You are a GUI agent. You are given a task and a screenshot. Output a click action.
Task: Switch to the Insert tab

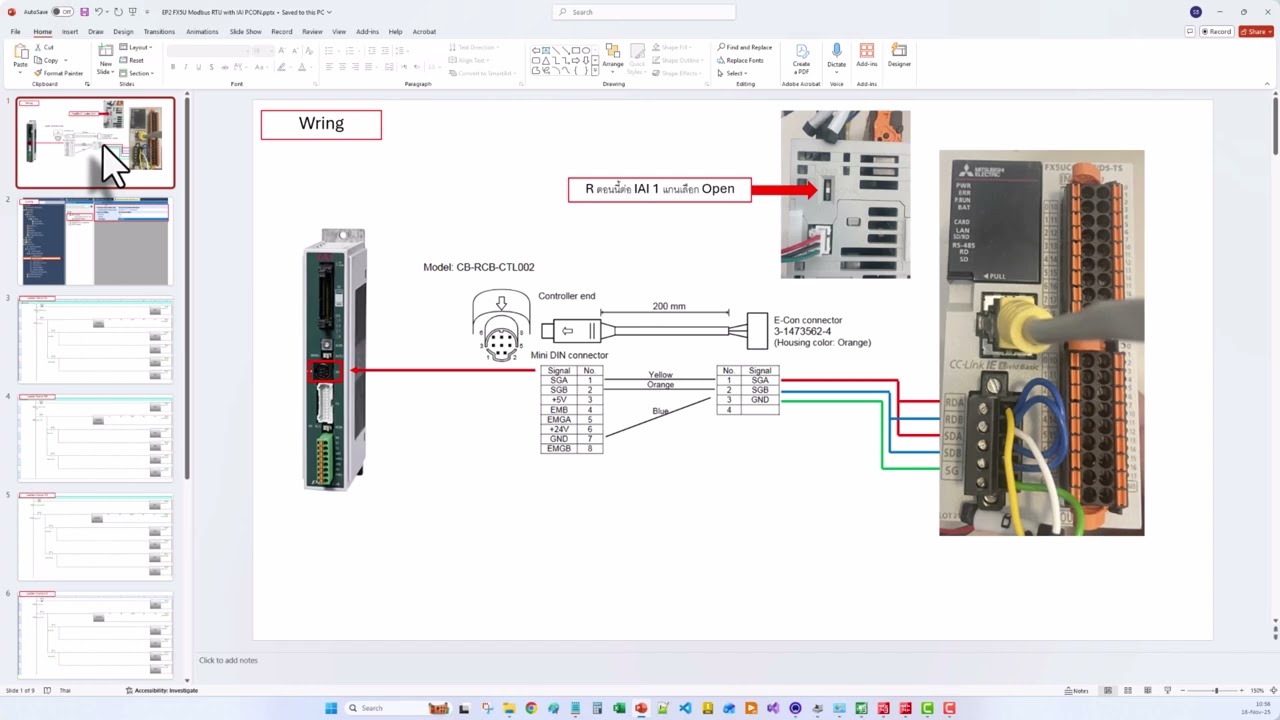click(x=70, y=31)
